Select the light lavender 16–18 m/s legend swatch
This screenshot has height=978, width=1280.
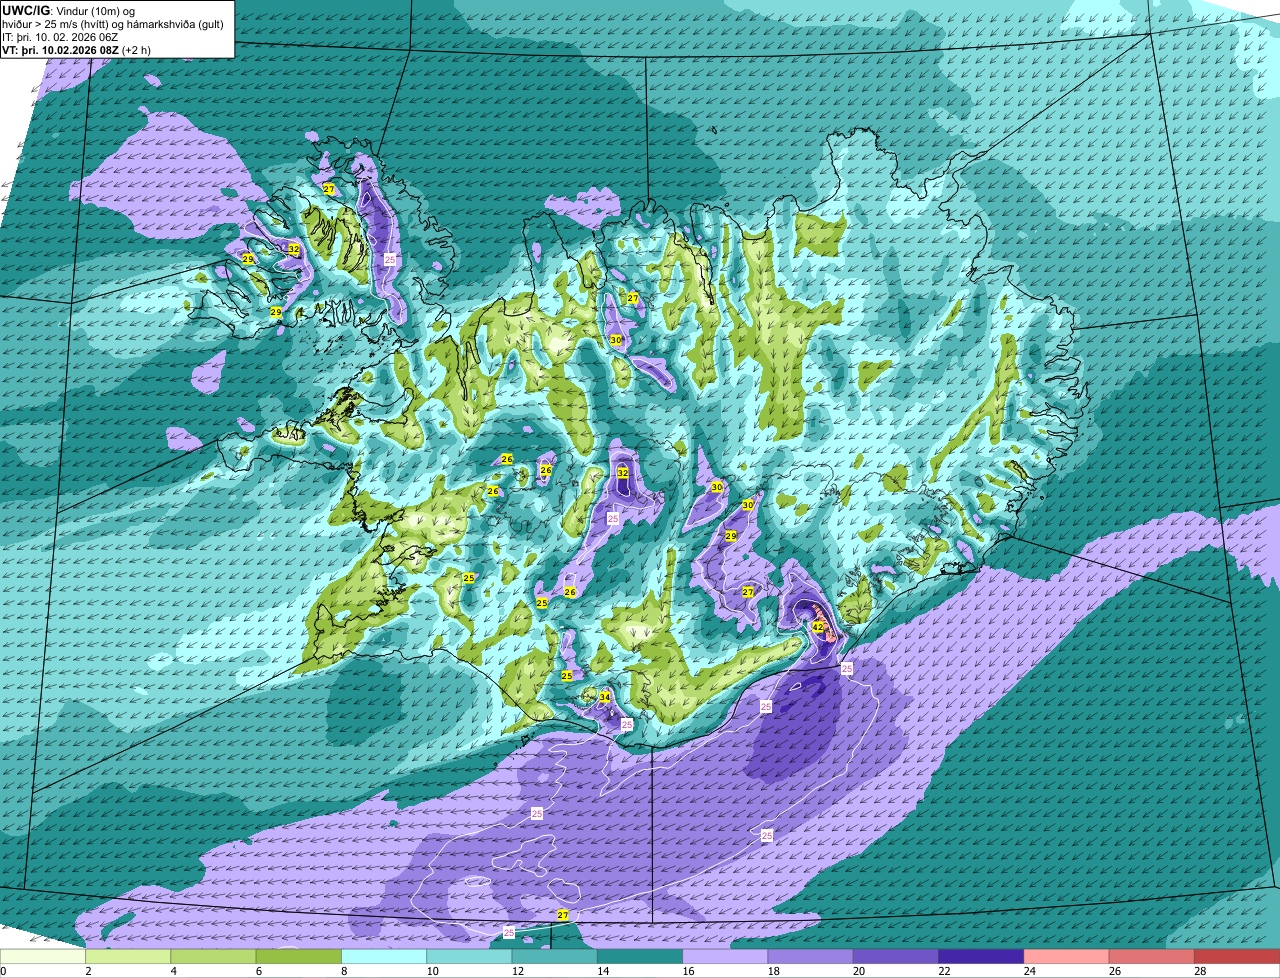tap(725, 956)
